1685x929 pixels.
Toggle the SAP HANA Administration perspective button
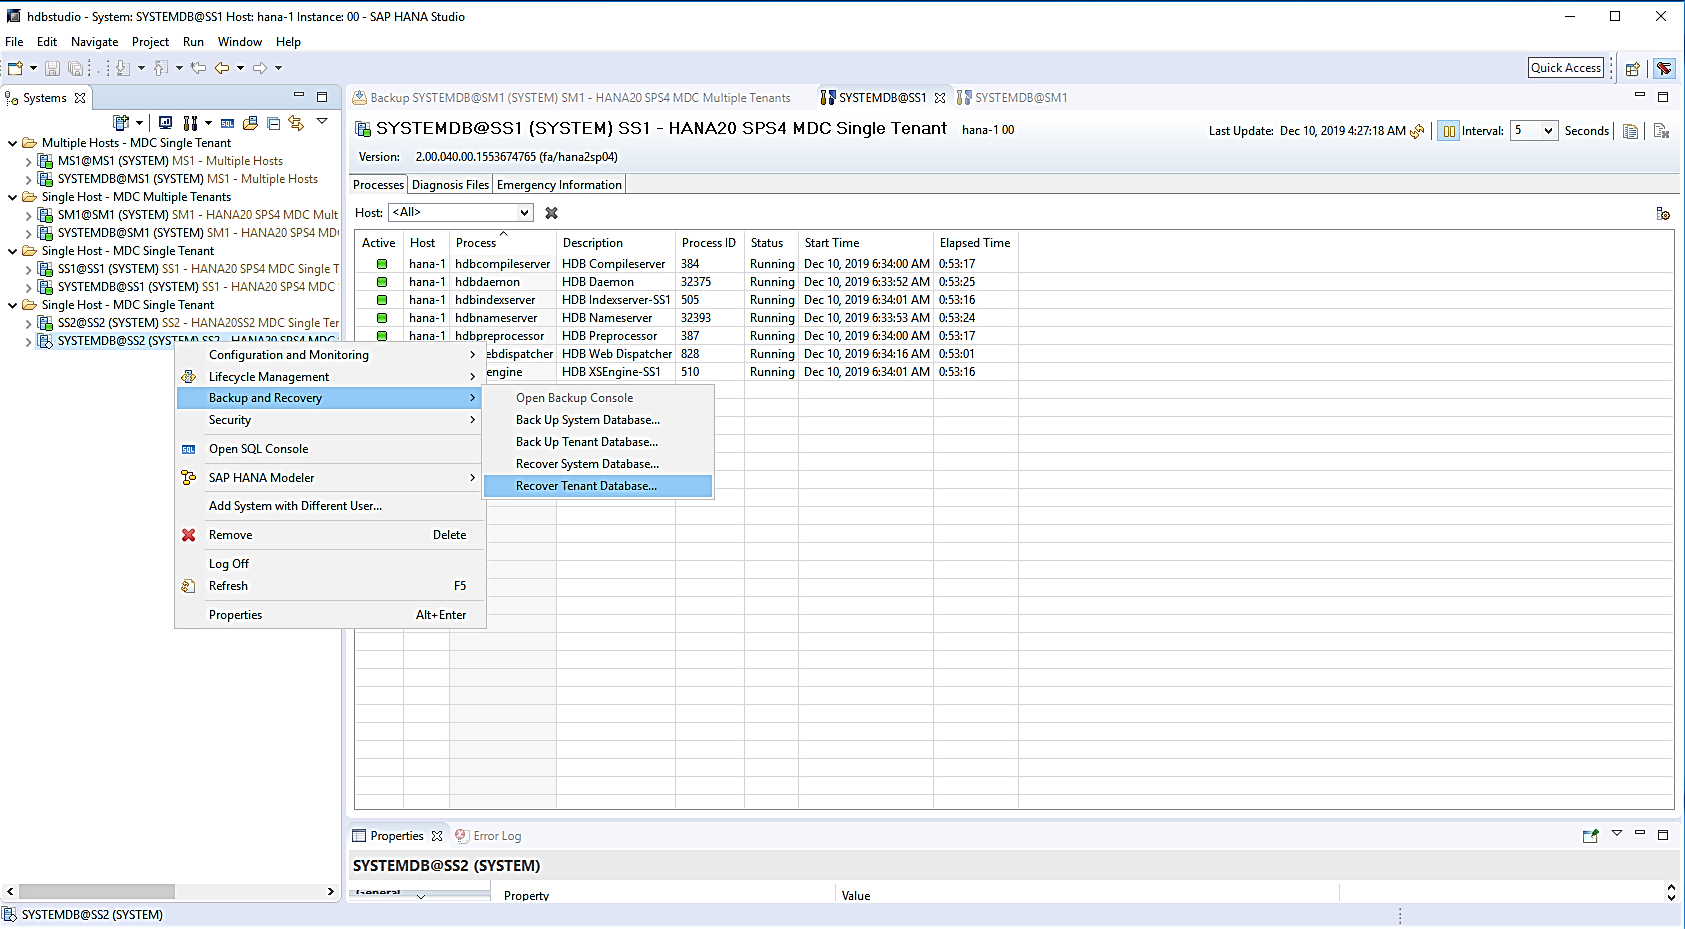pos(1664,68)
